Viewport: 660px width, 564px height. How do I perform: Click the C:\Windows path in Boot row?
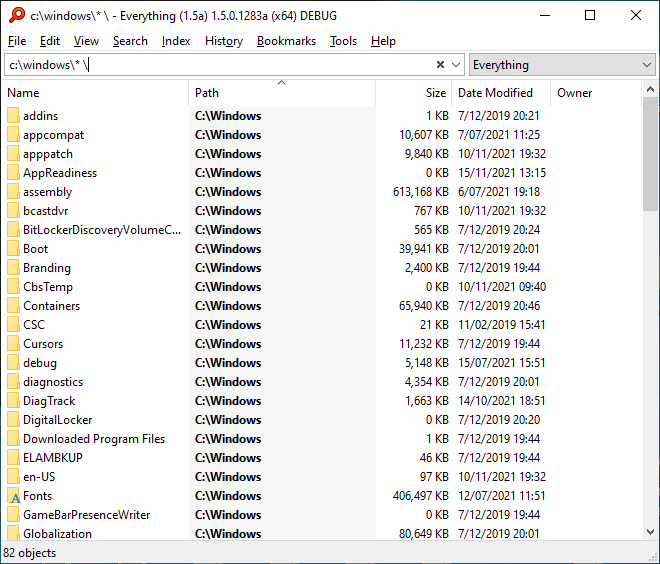228,249
